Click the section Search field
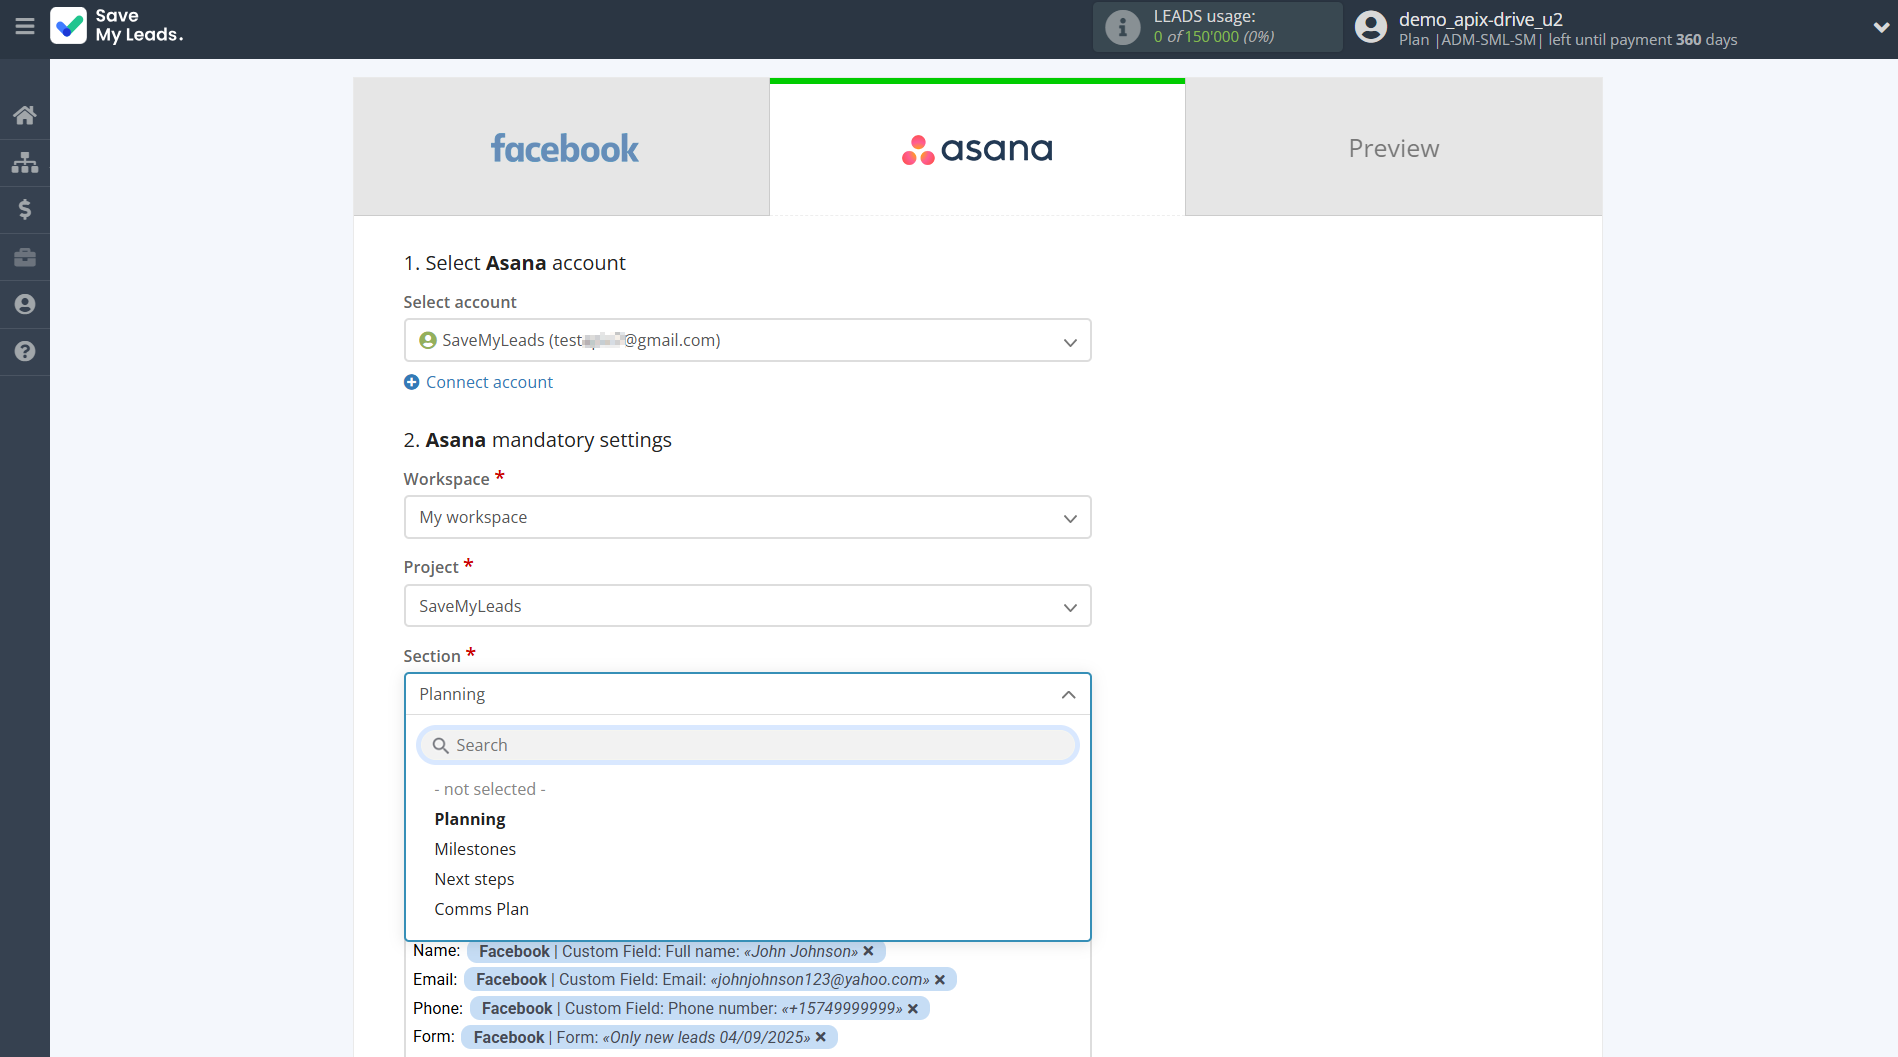The width and height of the screenshot is (1898, 1057). click(747, 745)
